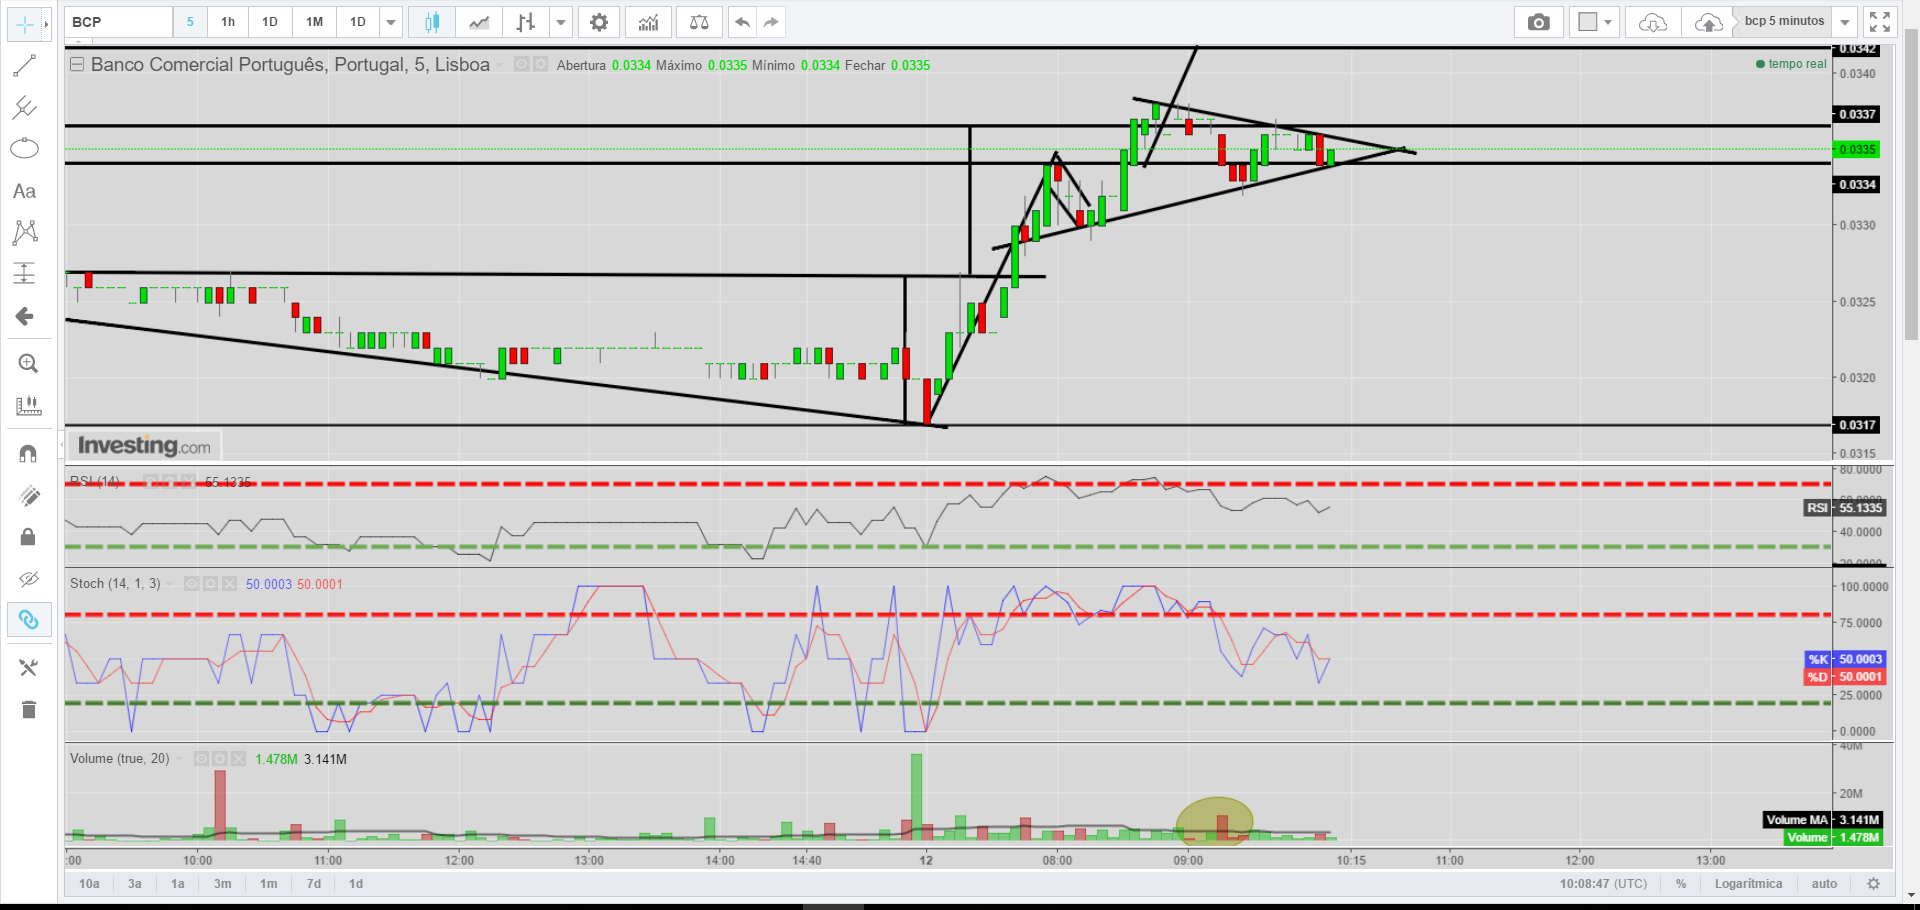1920x910 pixels.
Task: Select the measure ruler tool
Action: point(28,405)
